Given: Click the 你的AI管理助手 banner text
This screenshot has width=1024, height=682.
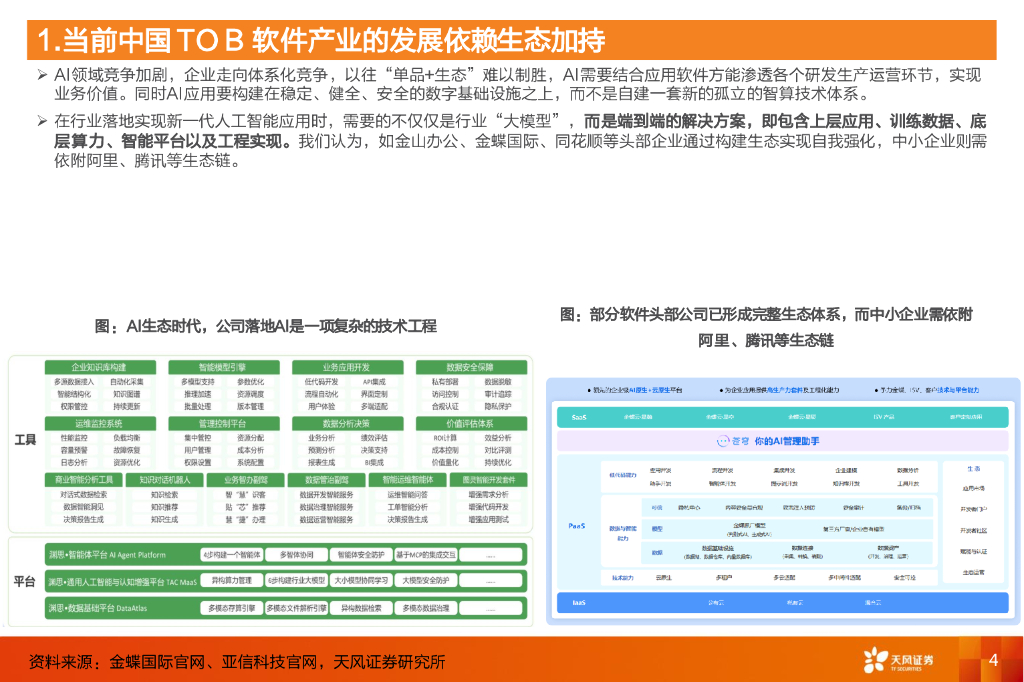Looking at the screenshot, I should click(786, 442).
